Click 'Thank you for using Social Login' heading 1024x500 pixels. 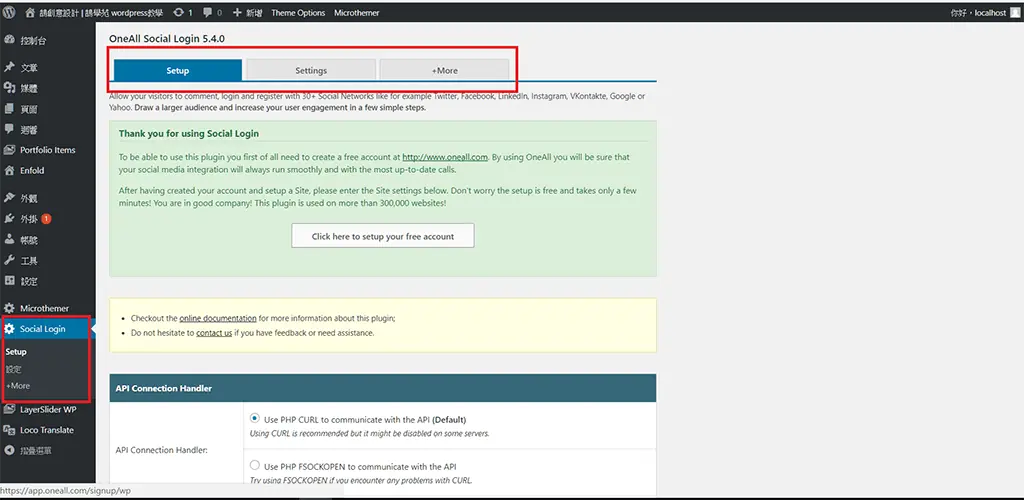click(x=189, y=133)
